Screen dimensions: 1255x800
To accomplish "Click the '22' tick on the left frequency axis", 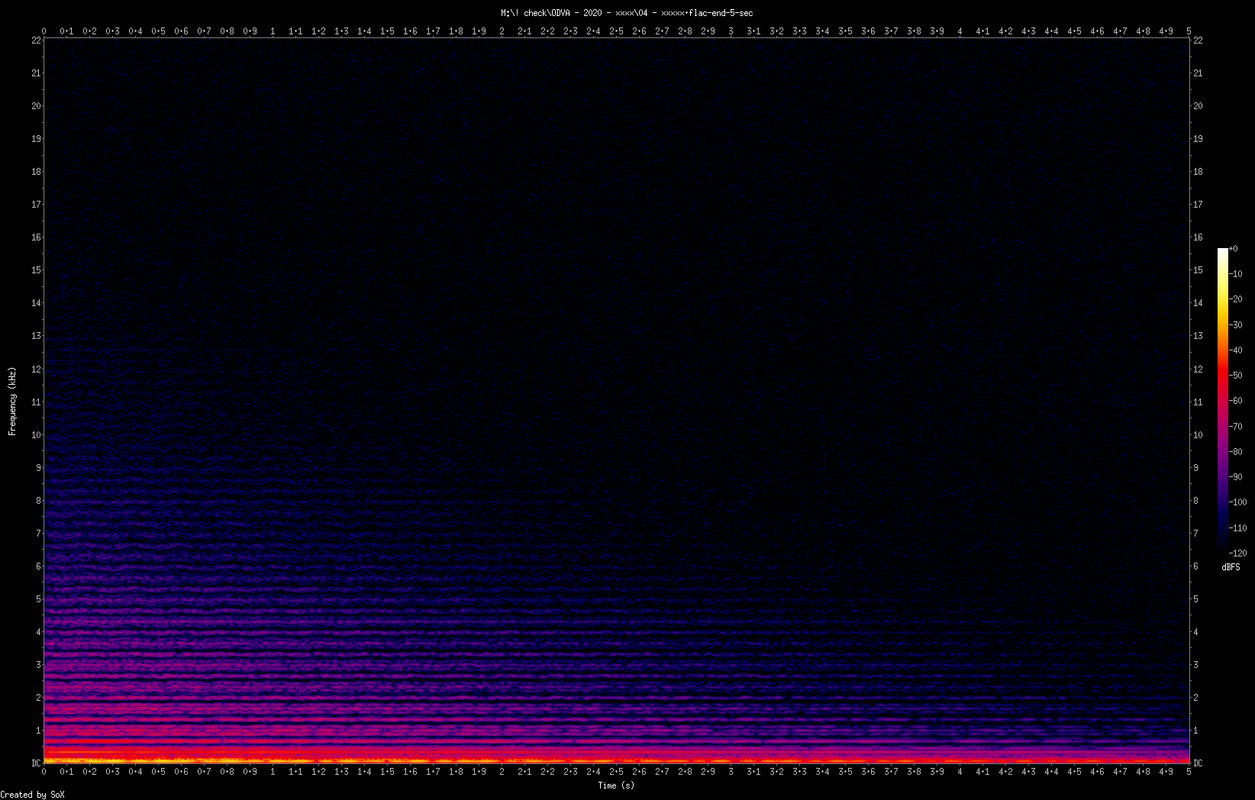I will [x=35, y=40].
